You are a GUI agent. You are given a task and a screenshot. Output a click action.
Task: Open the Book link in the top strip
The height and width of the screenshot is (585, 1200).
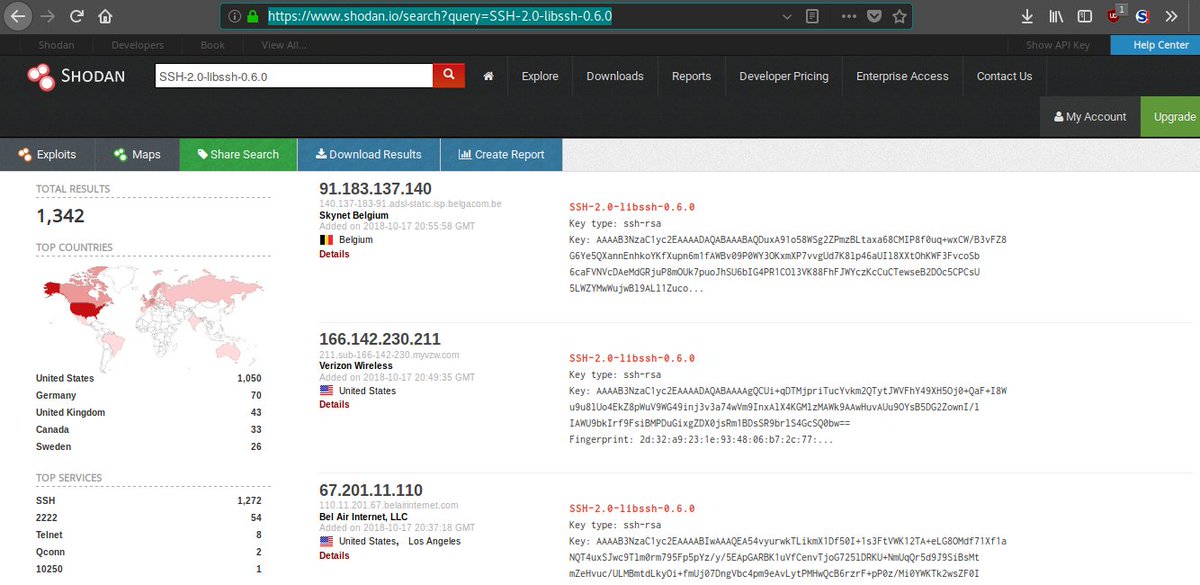[212, 45]
